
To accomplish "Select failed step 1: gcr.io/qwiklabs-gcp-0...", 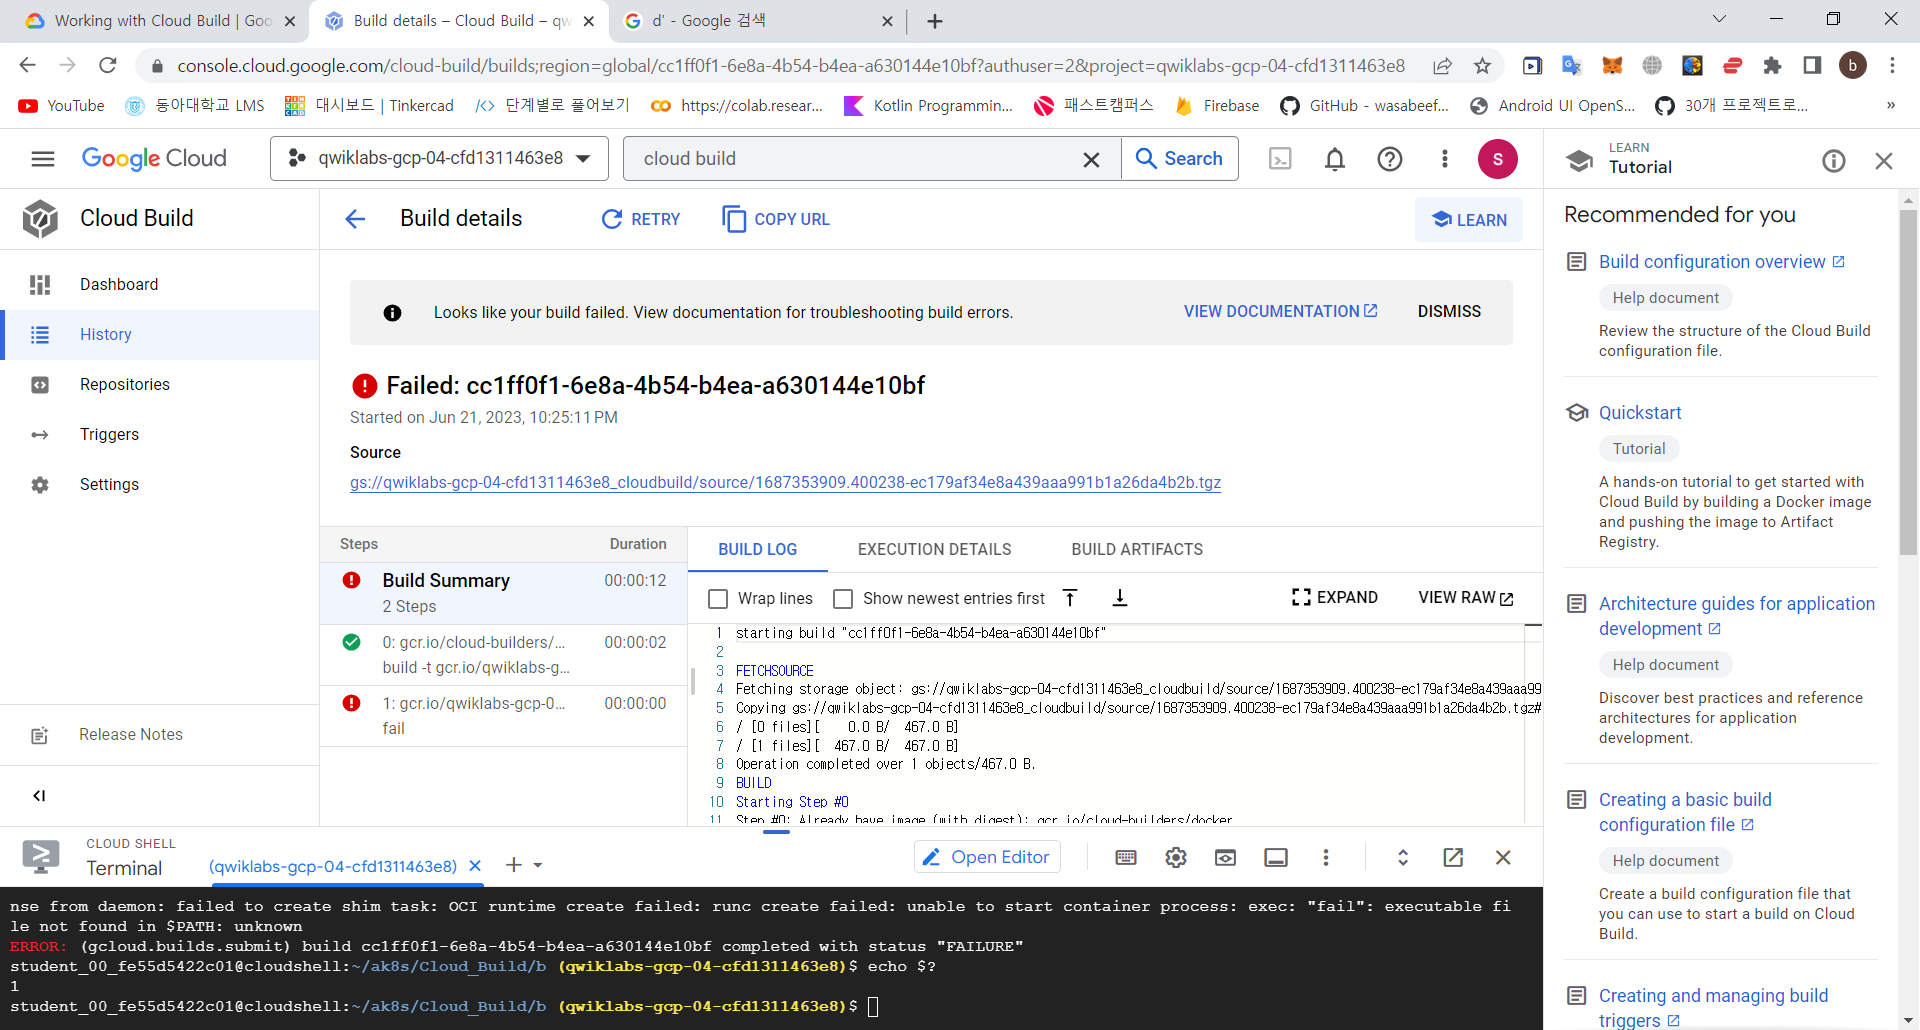I will 503,716.
